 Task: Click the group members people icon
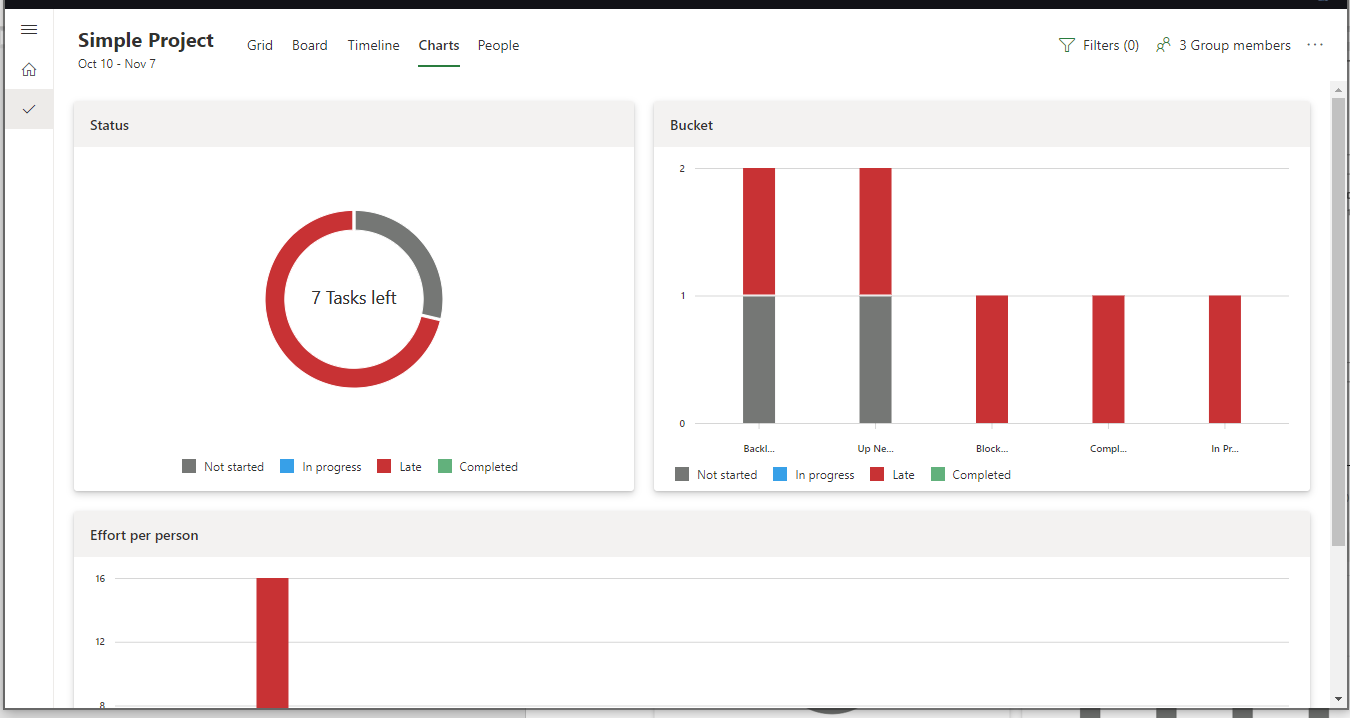[1163, 45]
